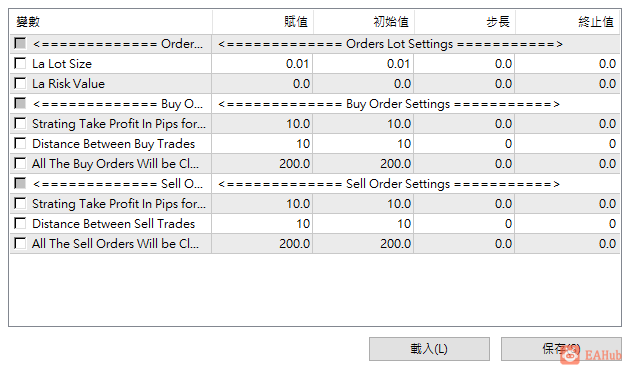This screenshot has height=370, width=631.
Task: Tick the All The Buy Orders checkbox
Action: pos(20,163)
